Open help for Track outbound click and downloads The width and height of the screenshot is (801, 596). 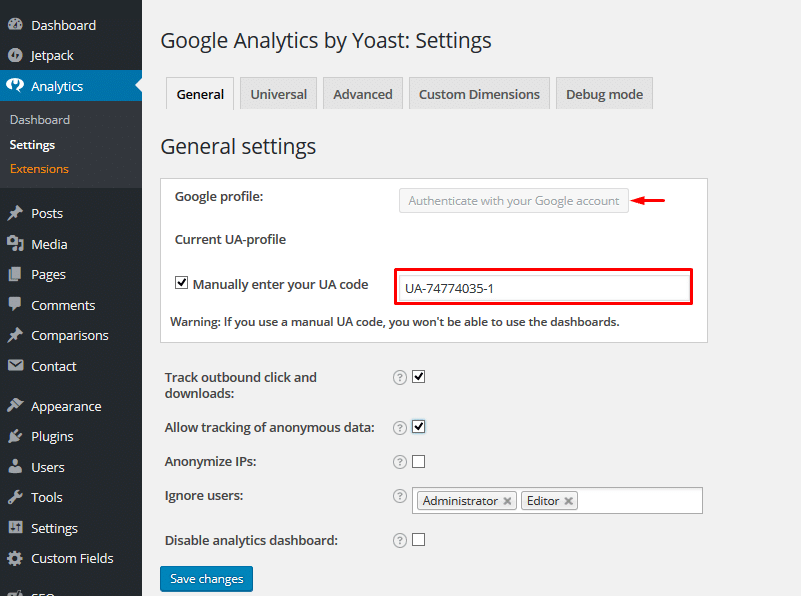coord(399,377)
